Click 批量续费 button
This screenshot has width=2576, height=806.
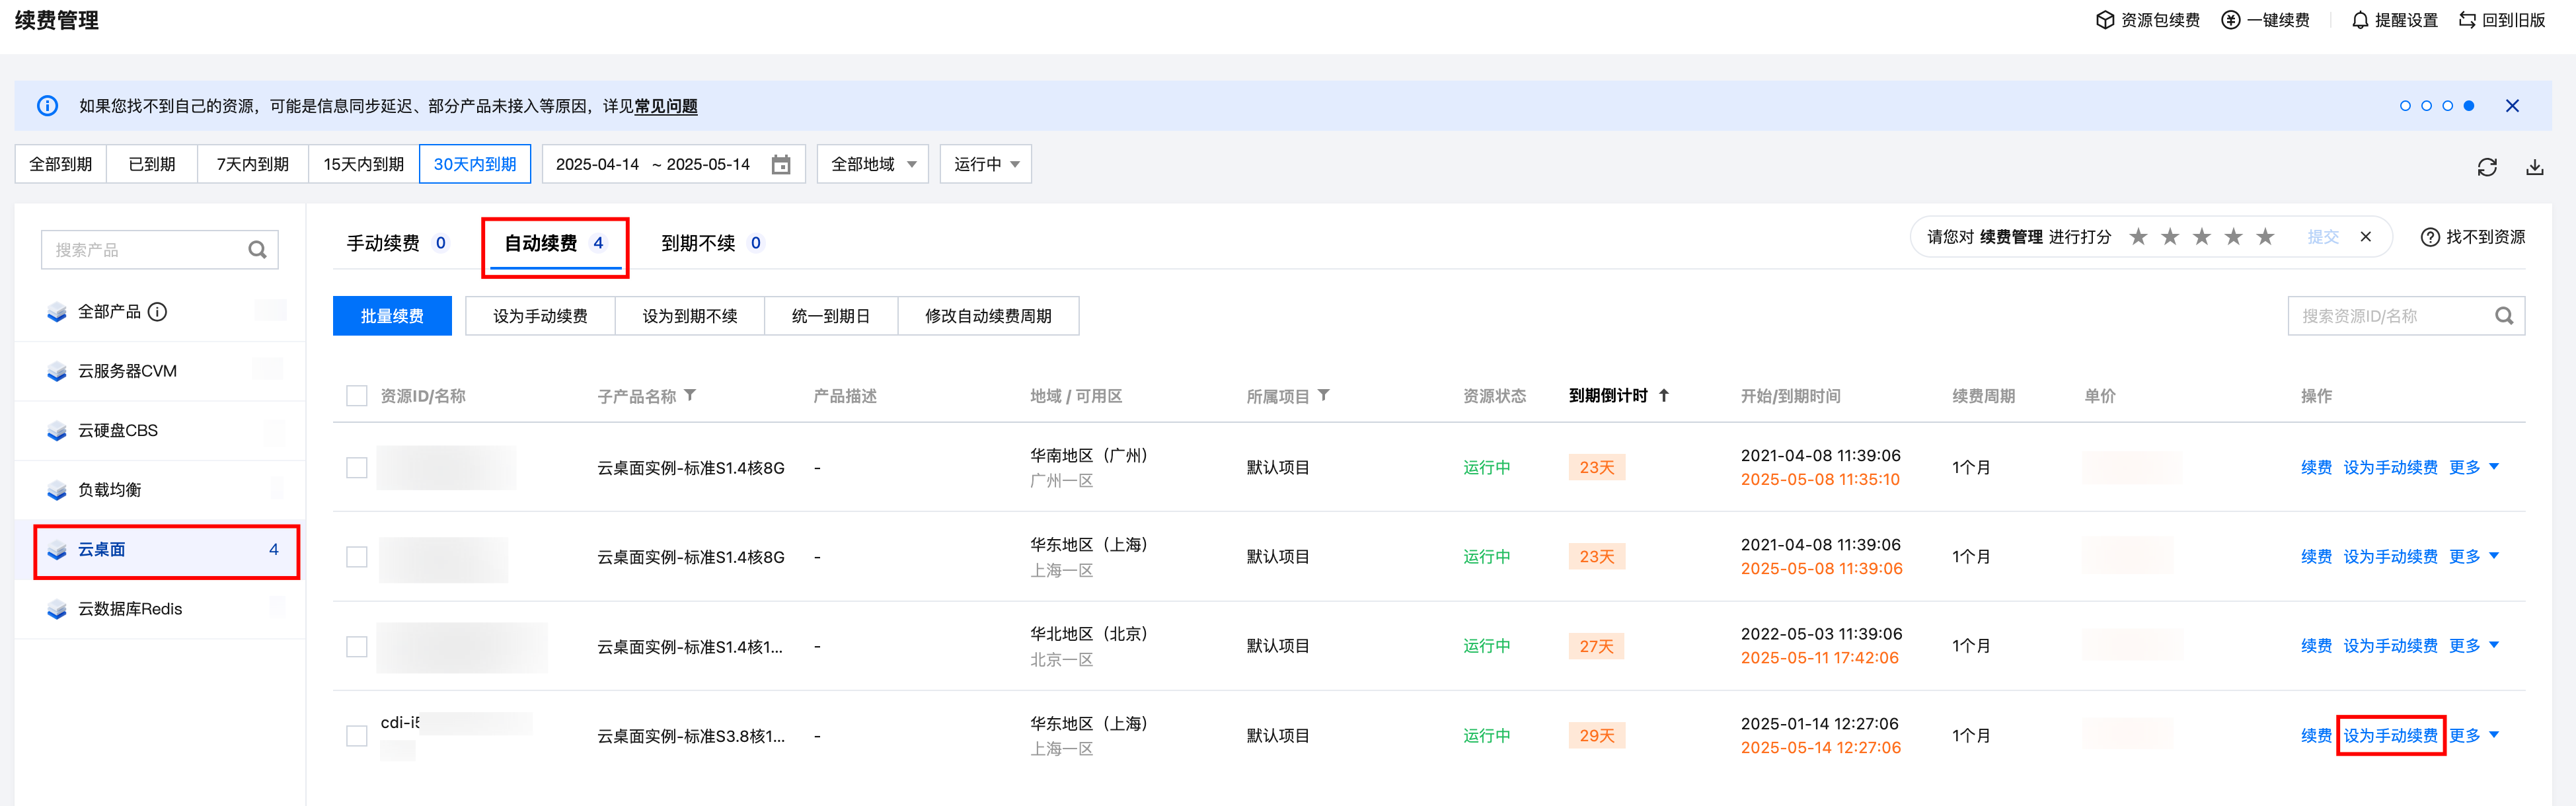[392, 316]
